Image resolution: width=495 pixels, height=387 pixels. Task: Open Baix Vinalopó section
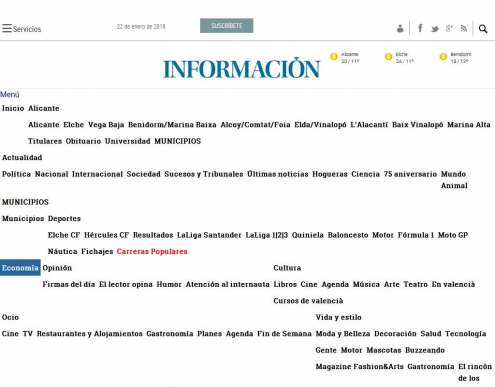[x=417, y=125]
